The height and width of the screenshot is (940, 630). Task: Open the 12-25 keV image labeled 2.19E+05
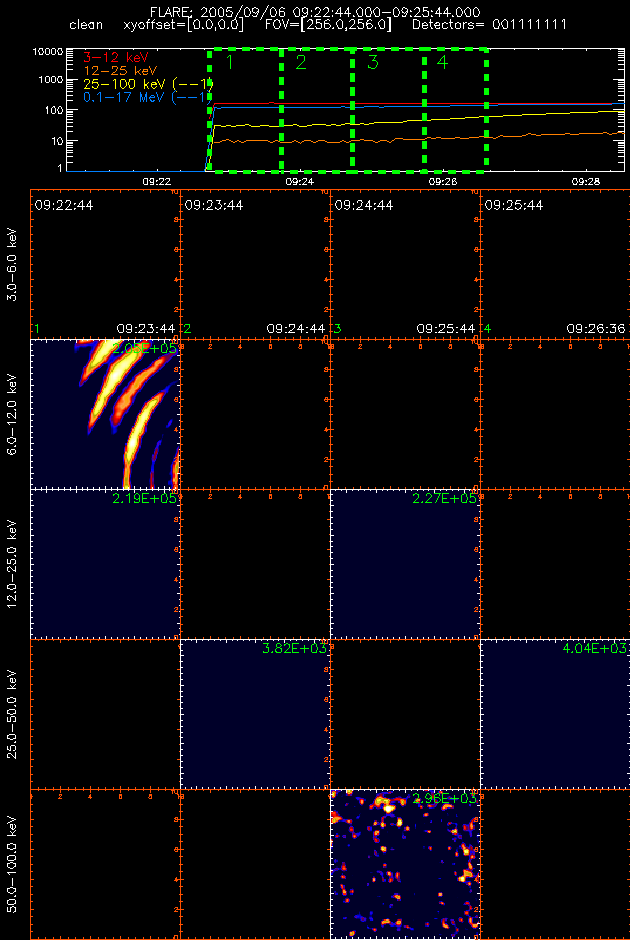coord(105,564)
